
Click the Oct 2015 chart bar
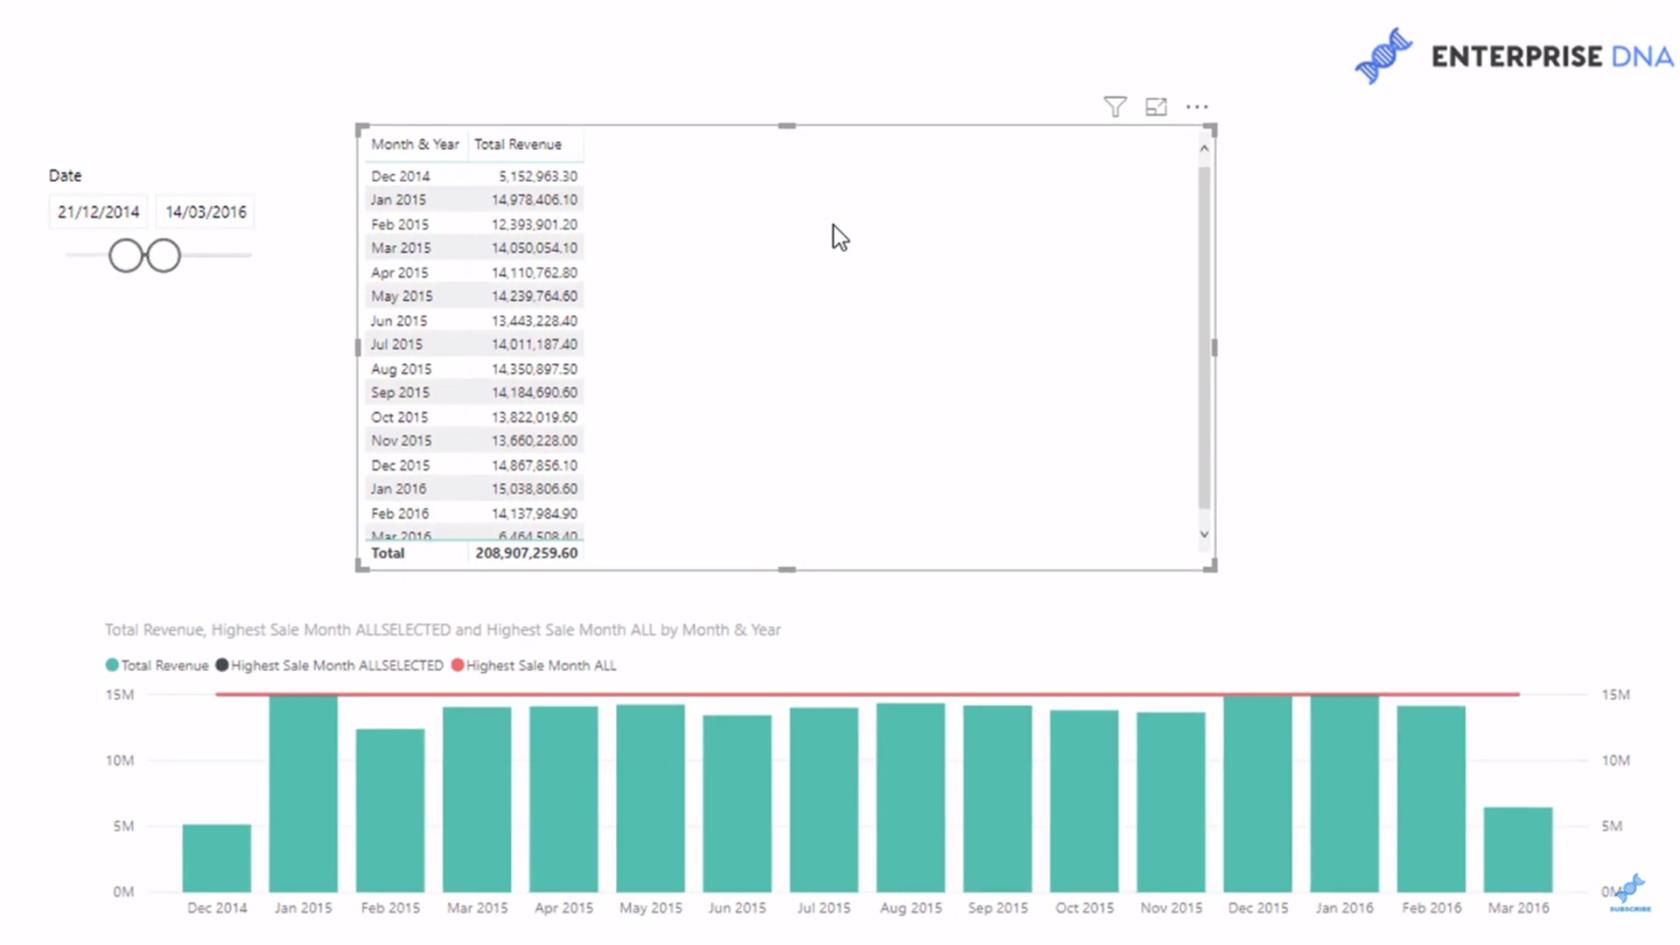(1084, 801)
